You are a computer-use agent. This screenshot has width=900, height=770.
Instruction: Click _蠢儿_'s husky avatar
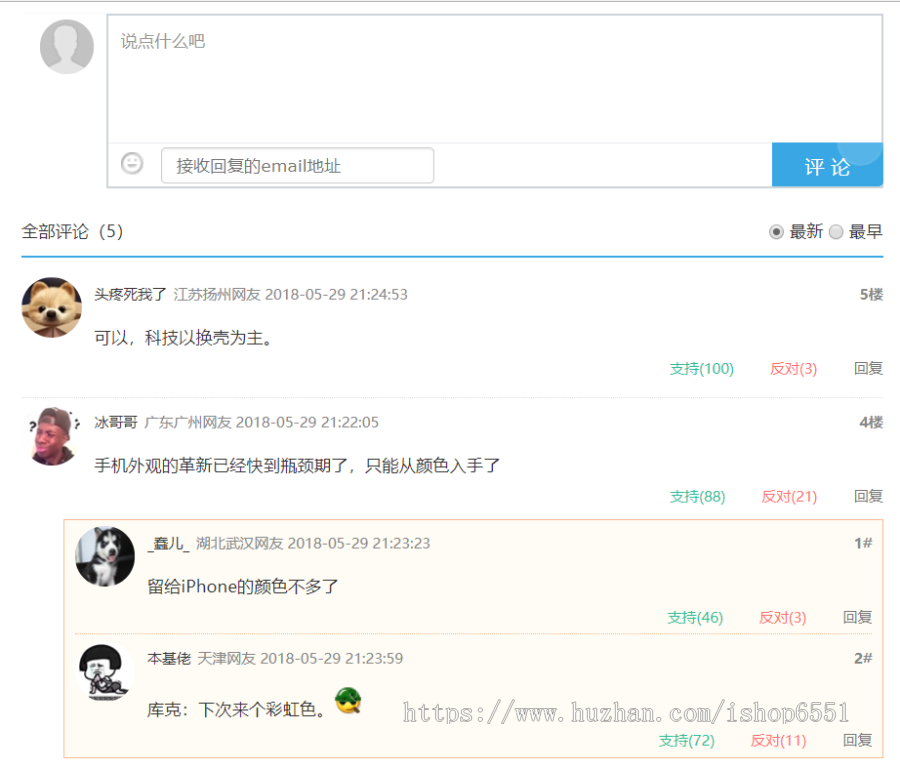pyautogui.click(x=105, y=556)
